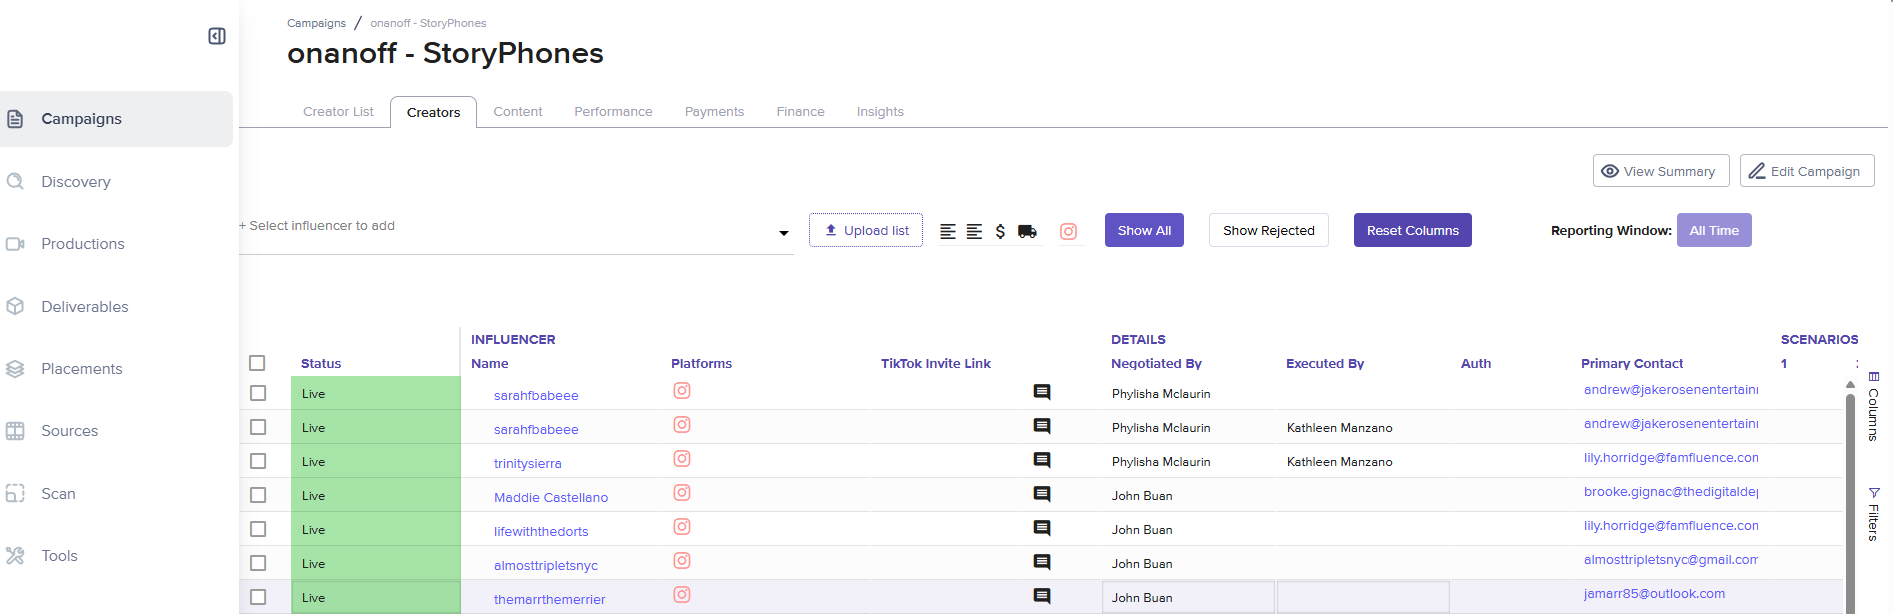Check the box for the Maddie Castellano row
Screen dimensions: 1893x614
pos(258,495)
